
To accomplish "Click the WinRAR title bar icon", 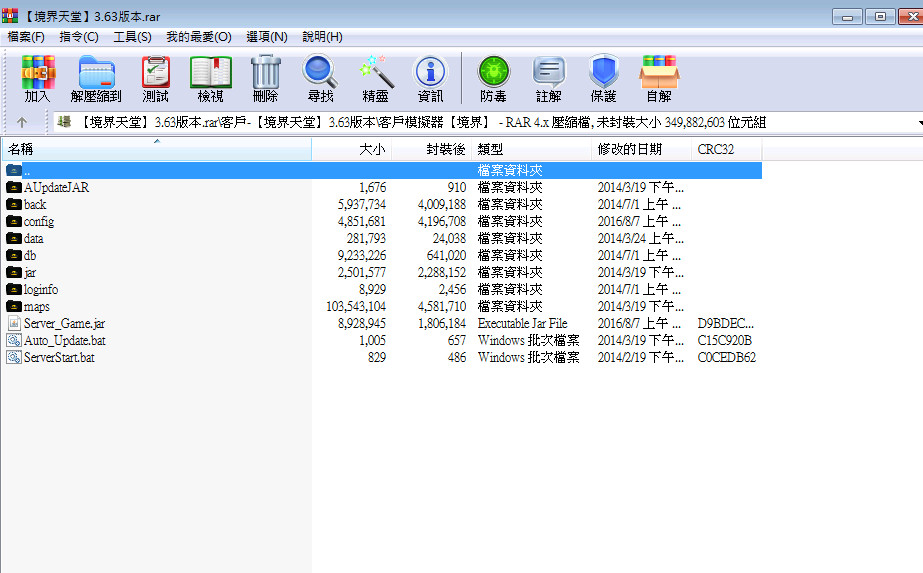I will [x=10, y=15].
